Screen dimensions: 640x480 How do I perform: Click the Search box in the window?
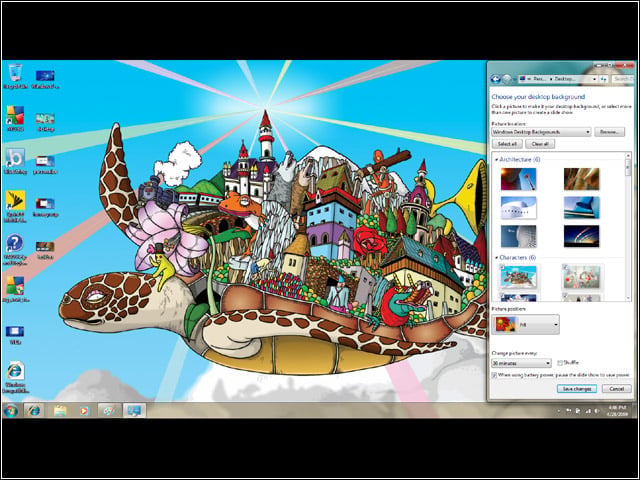click(623, 79)
